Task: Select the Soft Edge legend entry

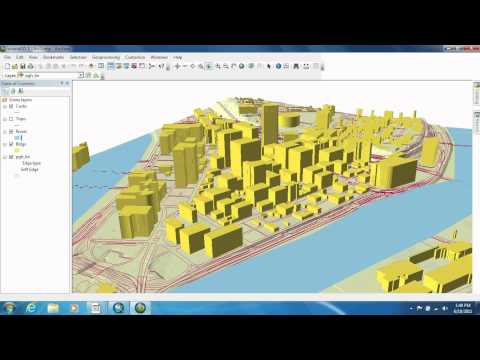Action: 30,169
